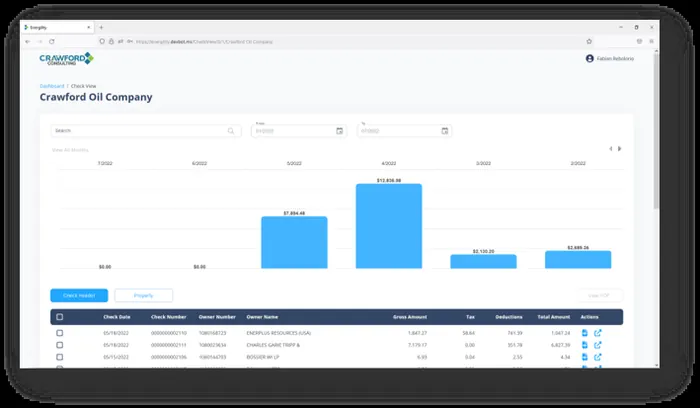The image size is (700, 408).
Task: Open document for ENERPLUS RESOURCES row
Action: tap(585, 333)
